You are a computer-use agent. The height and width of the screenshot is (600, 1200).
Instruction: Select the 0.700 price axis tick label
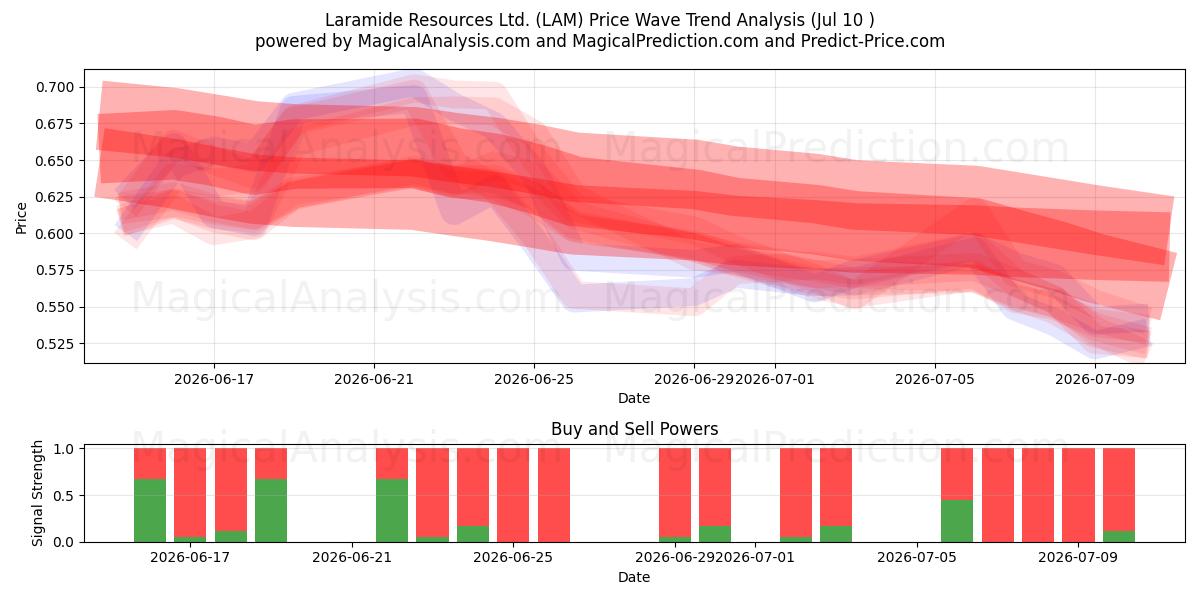54,87
